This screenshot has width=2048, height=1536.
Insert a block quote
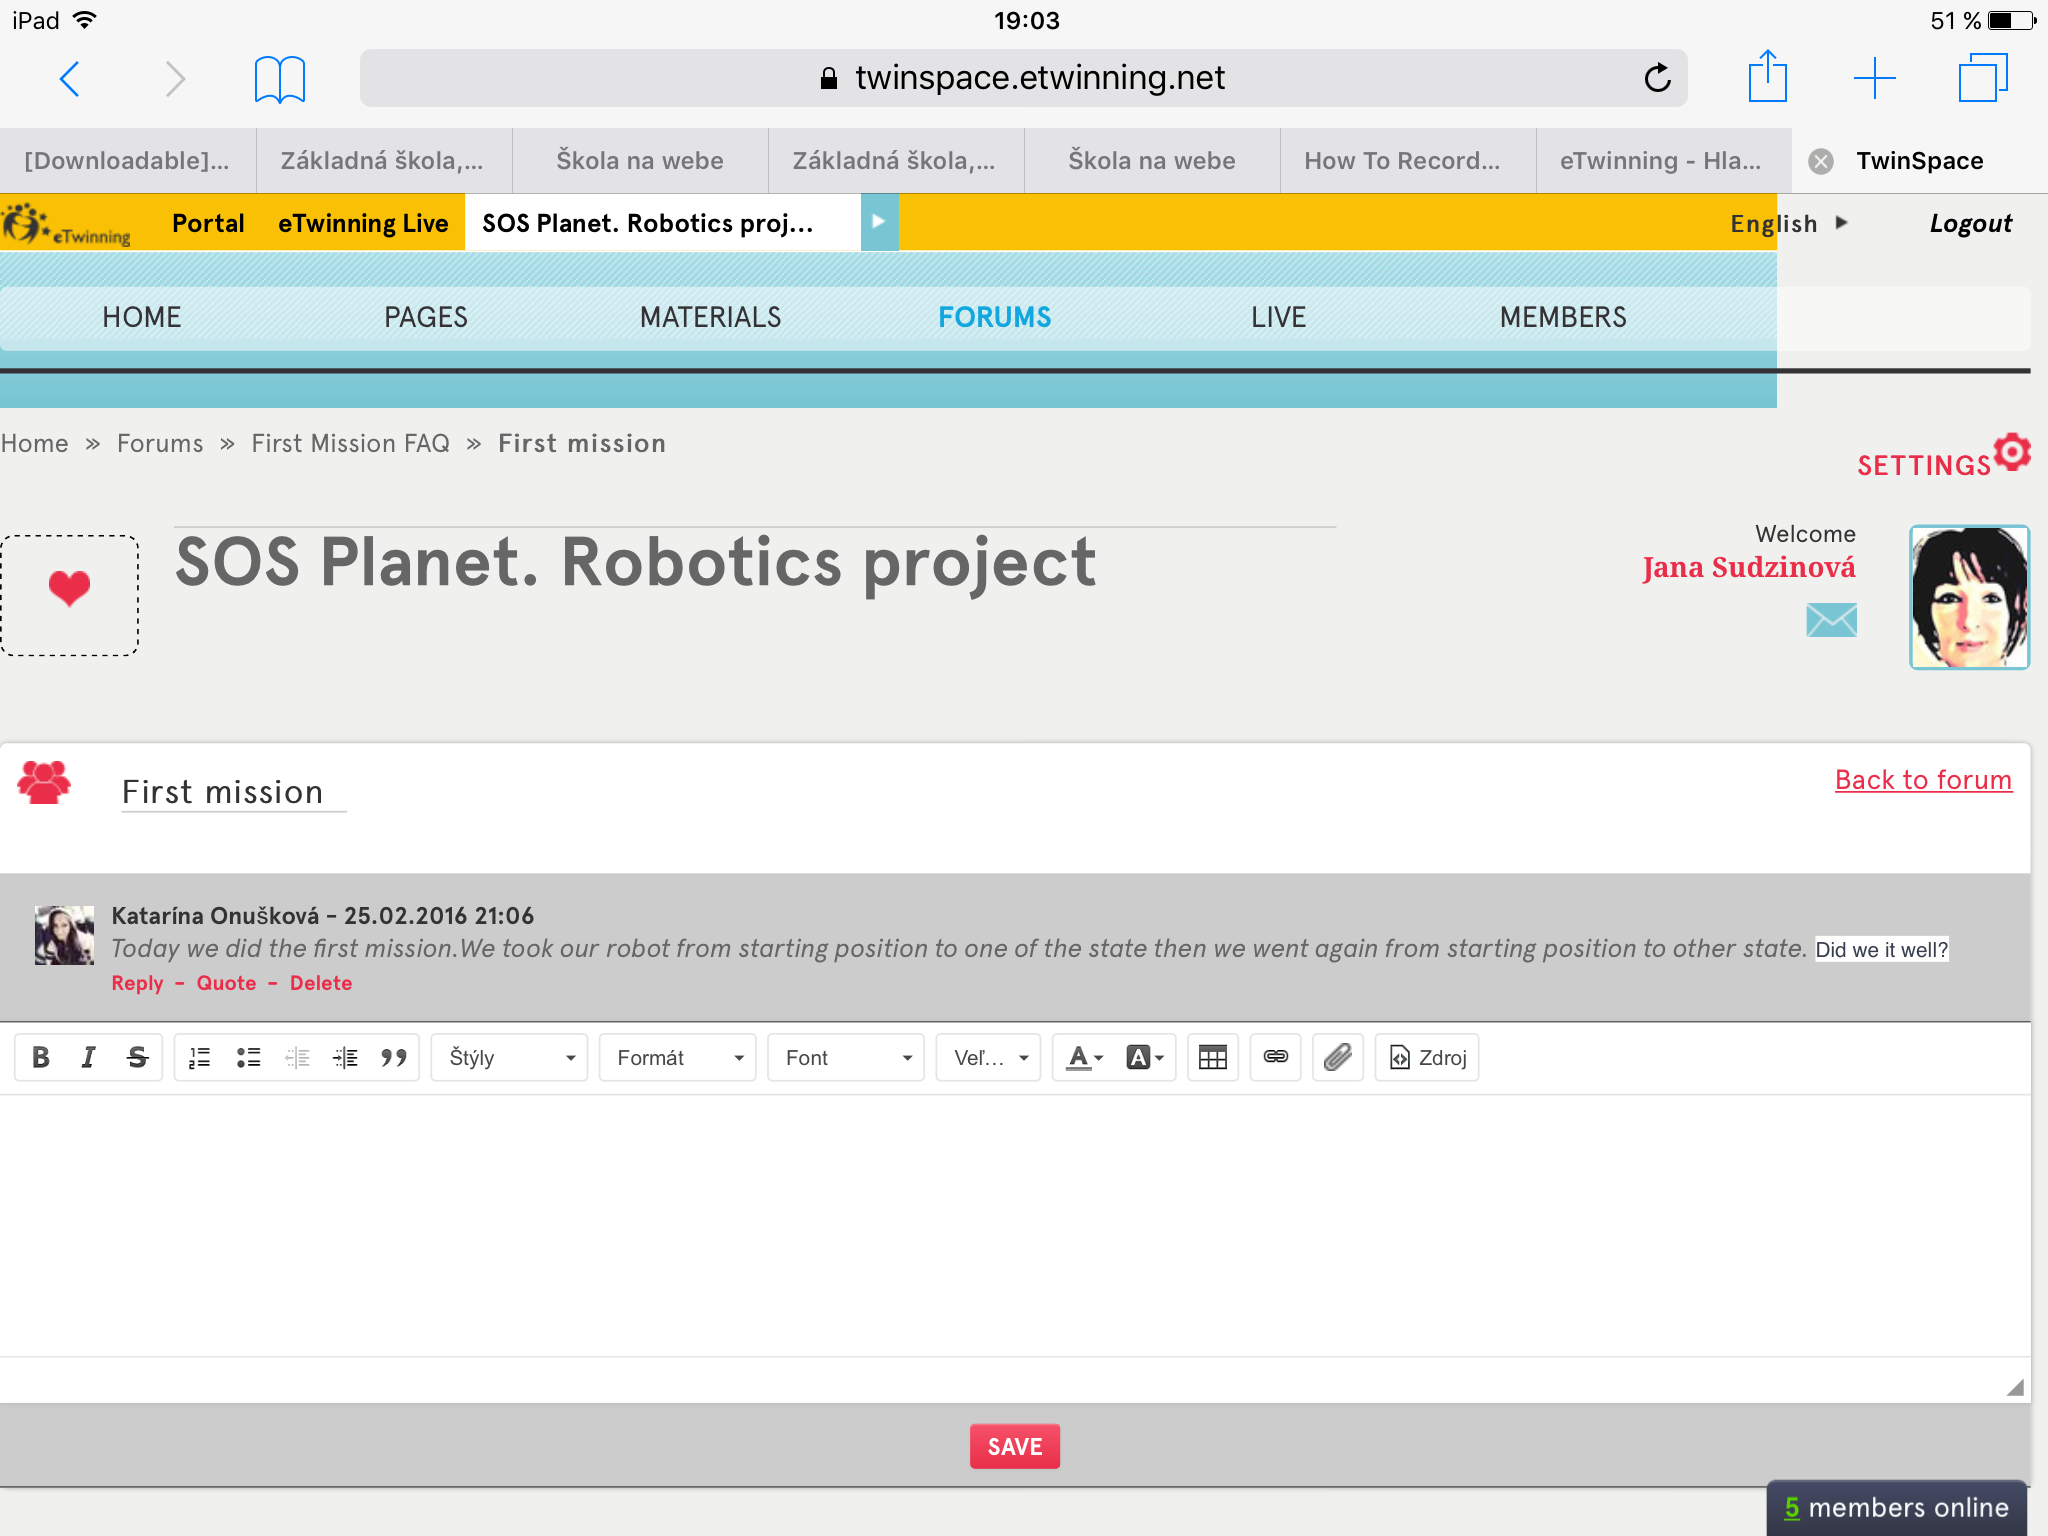[x=394, y=1058]
